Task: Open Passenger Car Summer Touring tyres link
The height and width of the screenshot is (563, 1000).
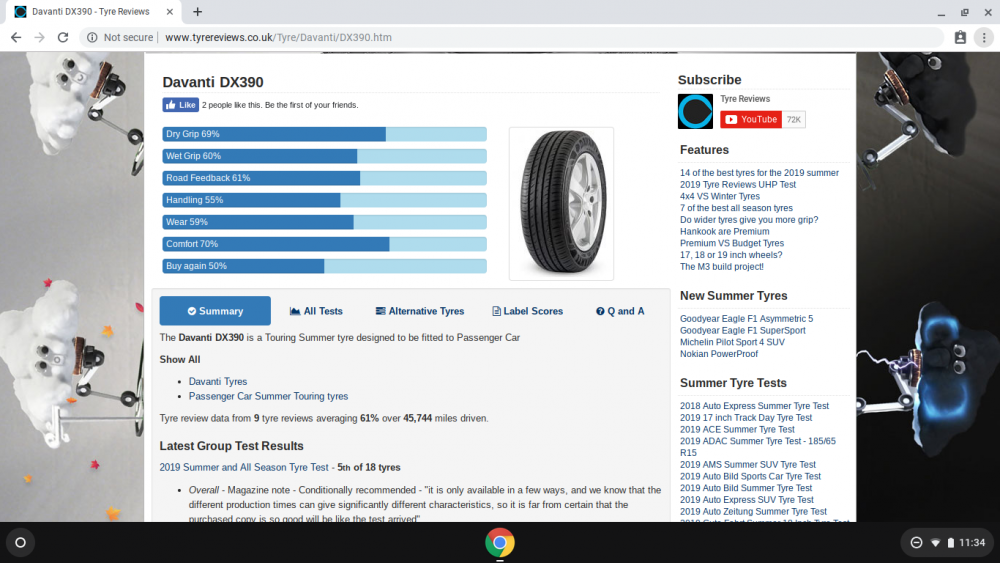Action: click(x=268, y=396)
